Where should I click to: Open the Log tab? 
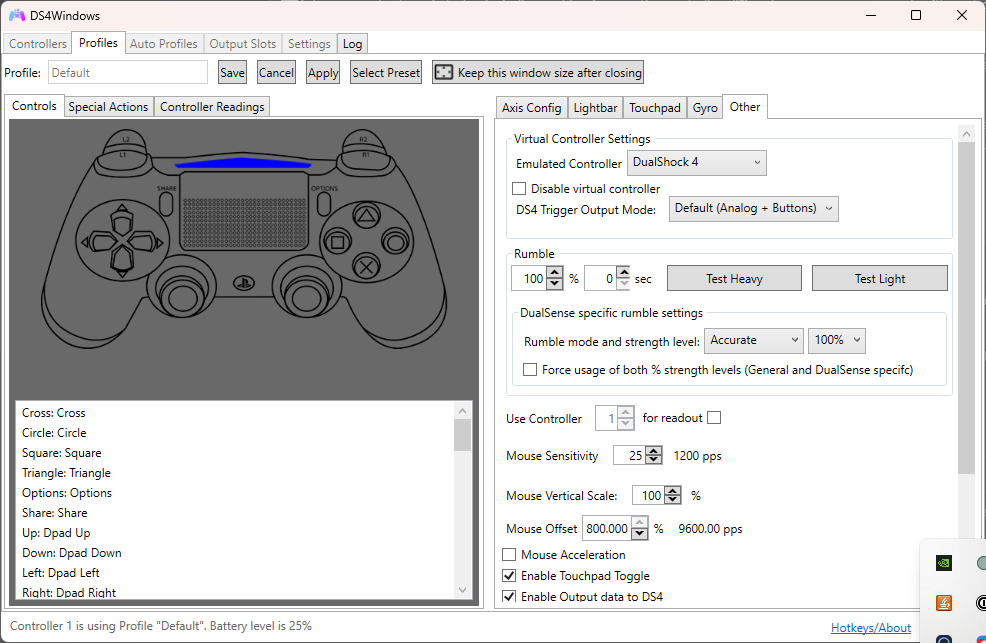pos(352,43)
